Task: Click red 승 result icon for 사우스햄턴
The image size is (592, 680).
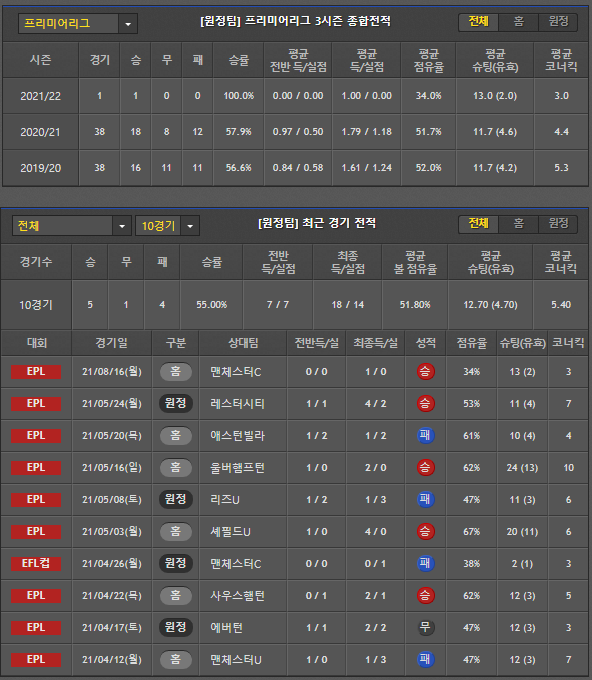Action: (425, 595)
